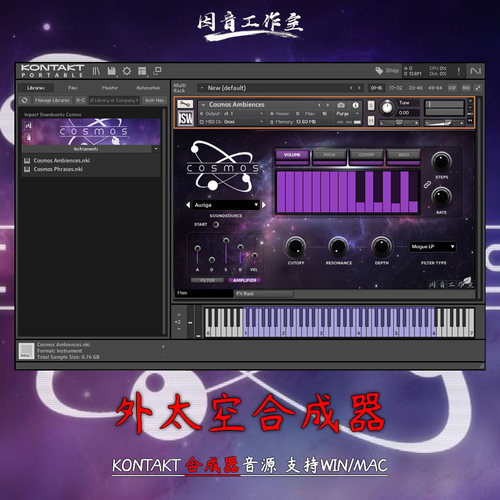Toggle rack resize icon at header right
Viewport: 500px width, 500px height.
(x=478, y=88)
